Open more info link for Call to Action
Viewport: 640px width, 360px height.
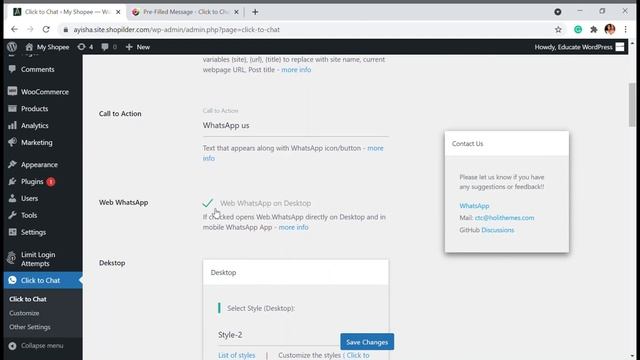(x=375, y=148)
